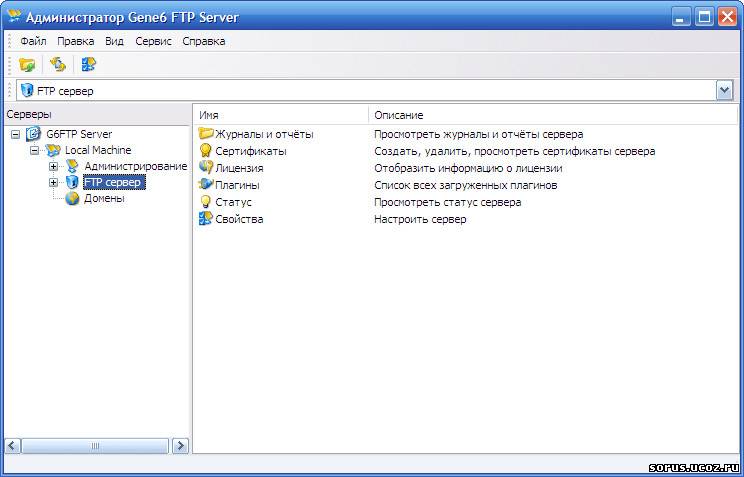
Task: Click description 'Список всех загруженных плагинов'
Action: (x=465, y=185)
